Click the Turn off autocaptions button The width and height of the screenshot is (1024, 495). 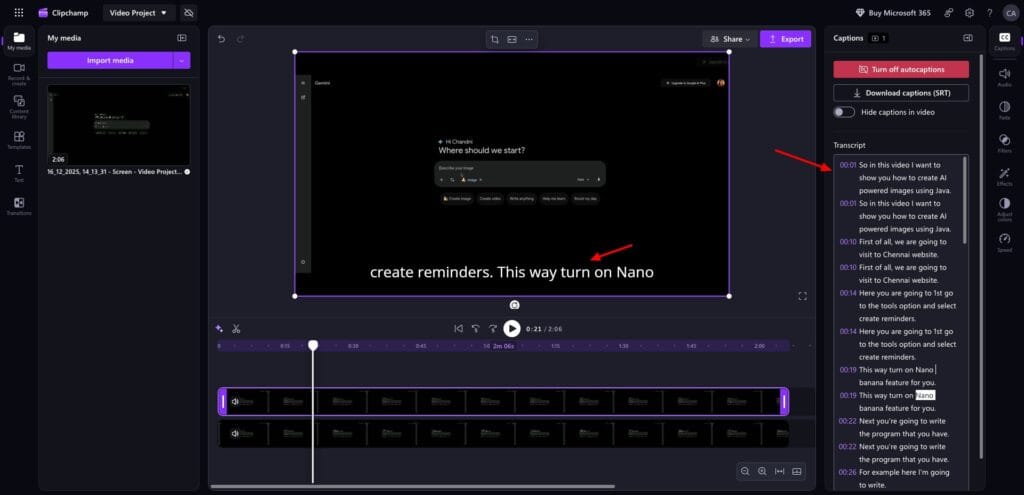(x=900, y=69)
